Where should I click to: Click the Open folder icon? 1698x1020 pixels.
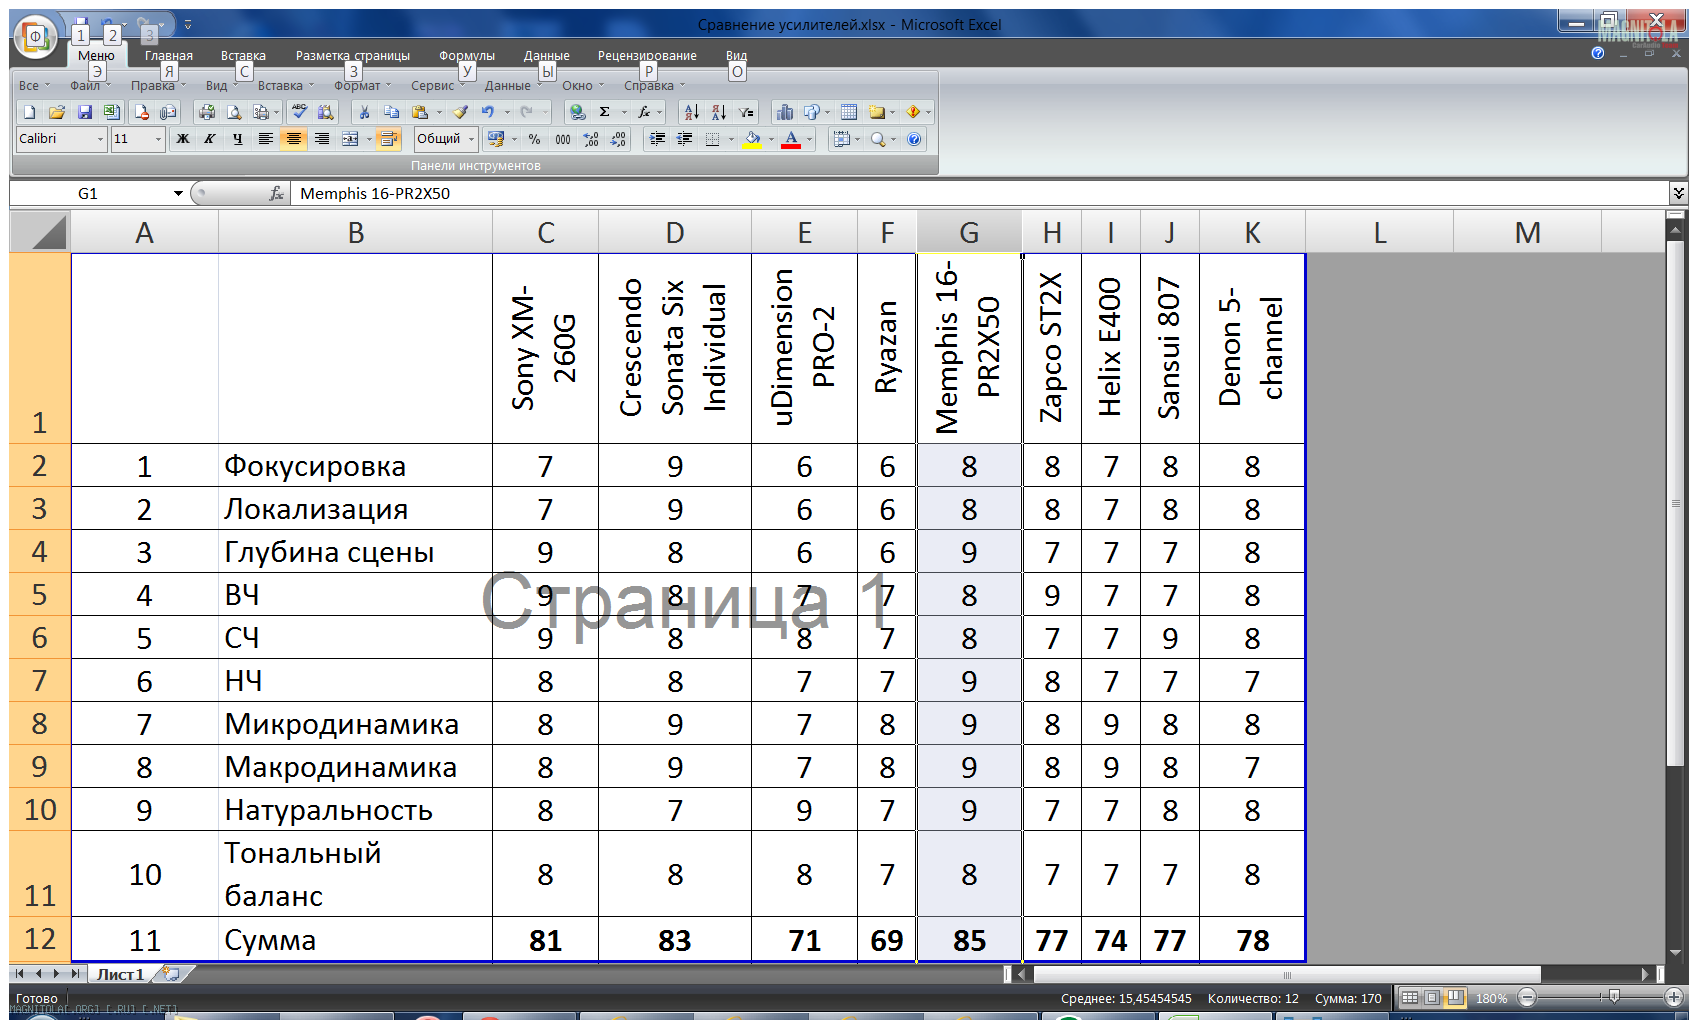57,112
